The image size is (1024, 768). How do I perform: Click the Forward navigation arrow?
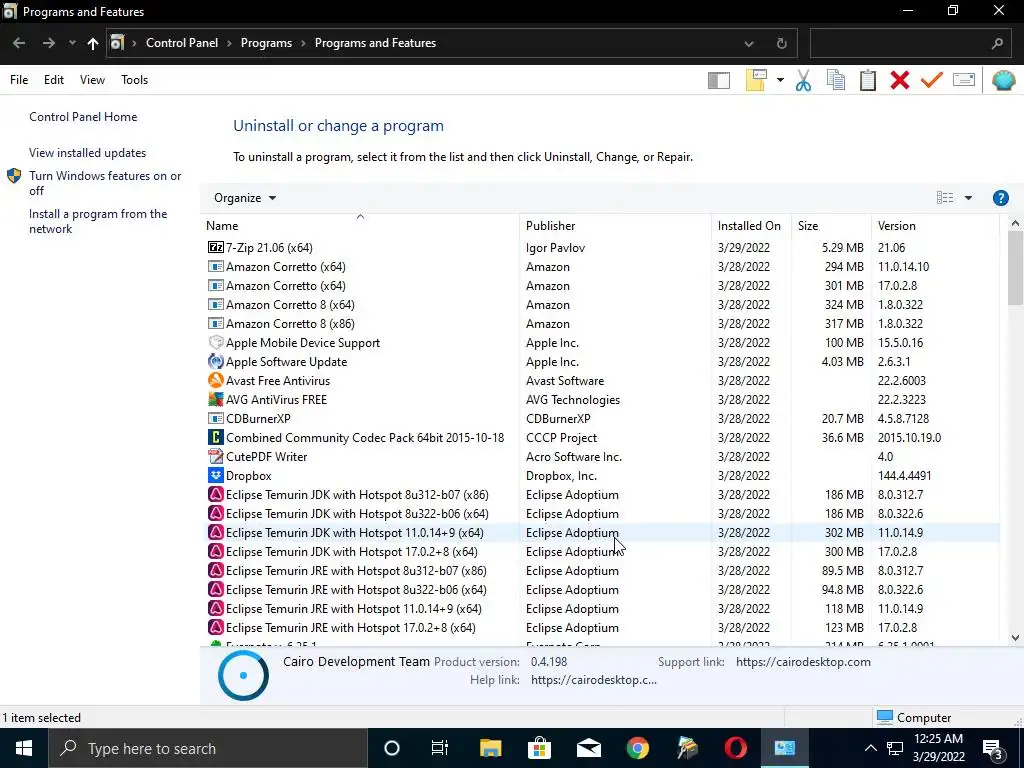coord(49,43)
